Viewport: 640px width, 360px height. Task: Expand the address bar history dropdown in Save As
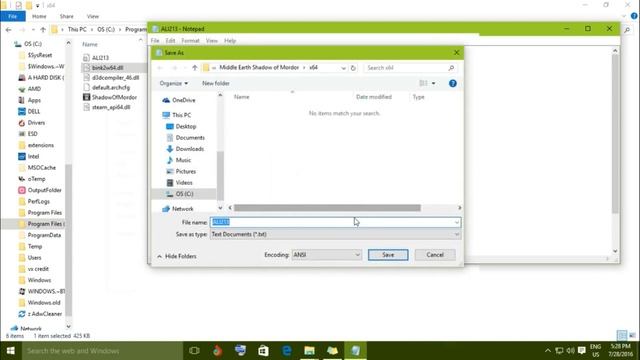(x=343, y=68)
